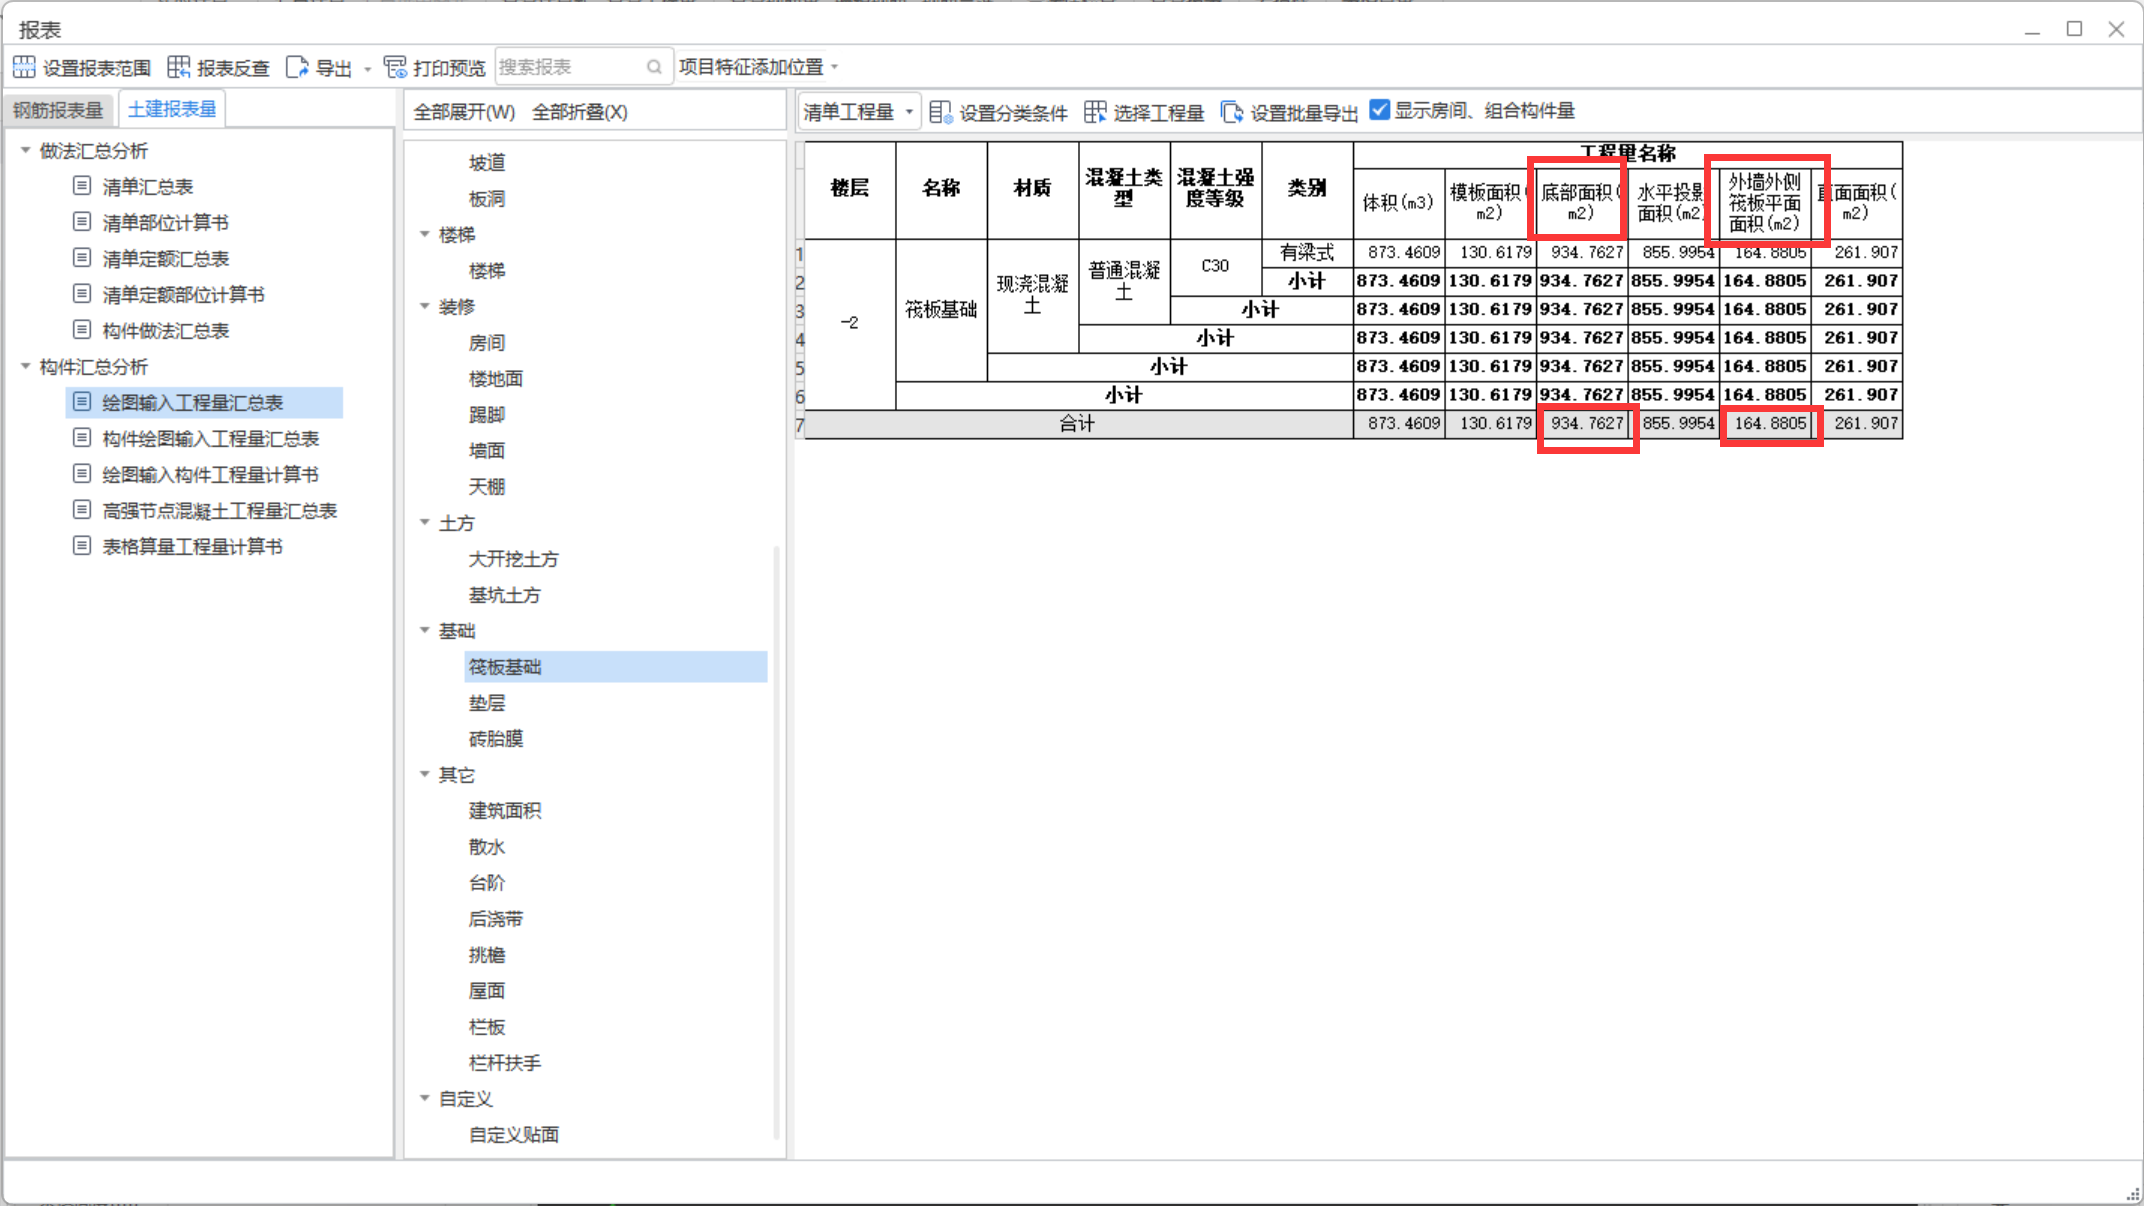This screenshot has height=1206, width=2144.
Task: Click 全部折叠(X) button
Action: click(580, 112)
